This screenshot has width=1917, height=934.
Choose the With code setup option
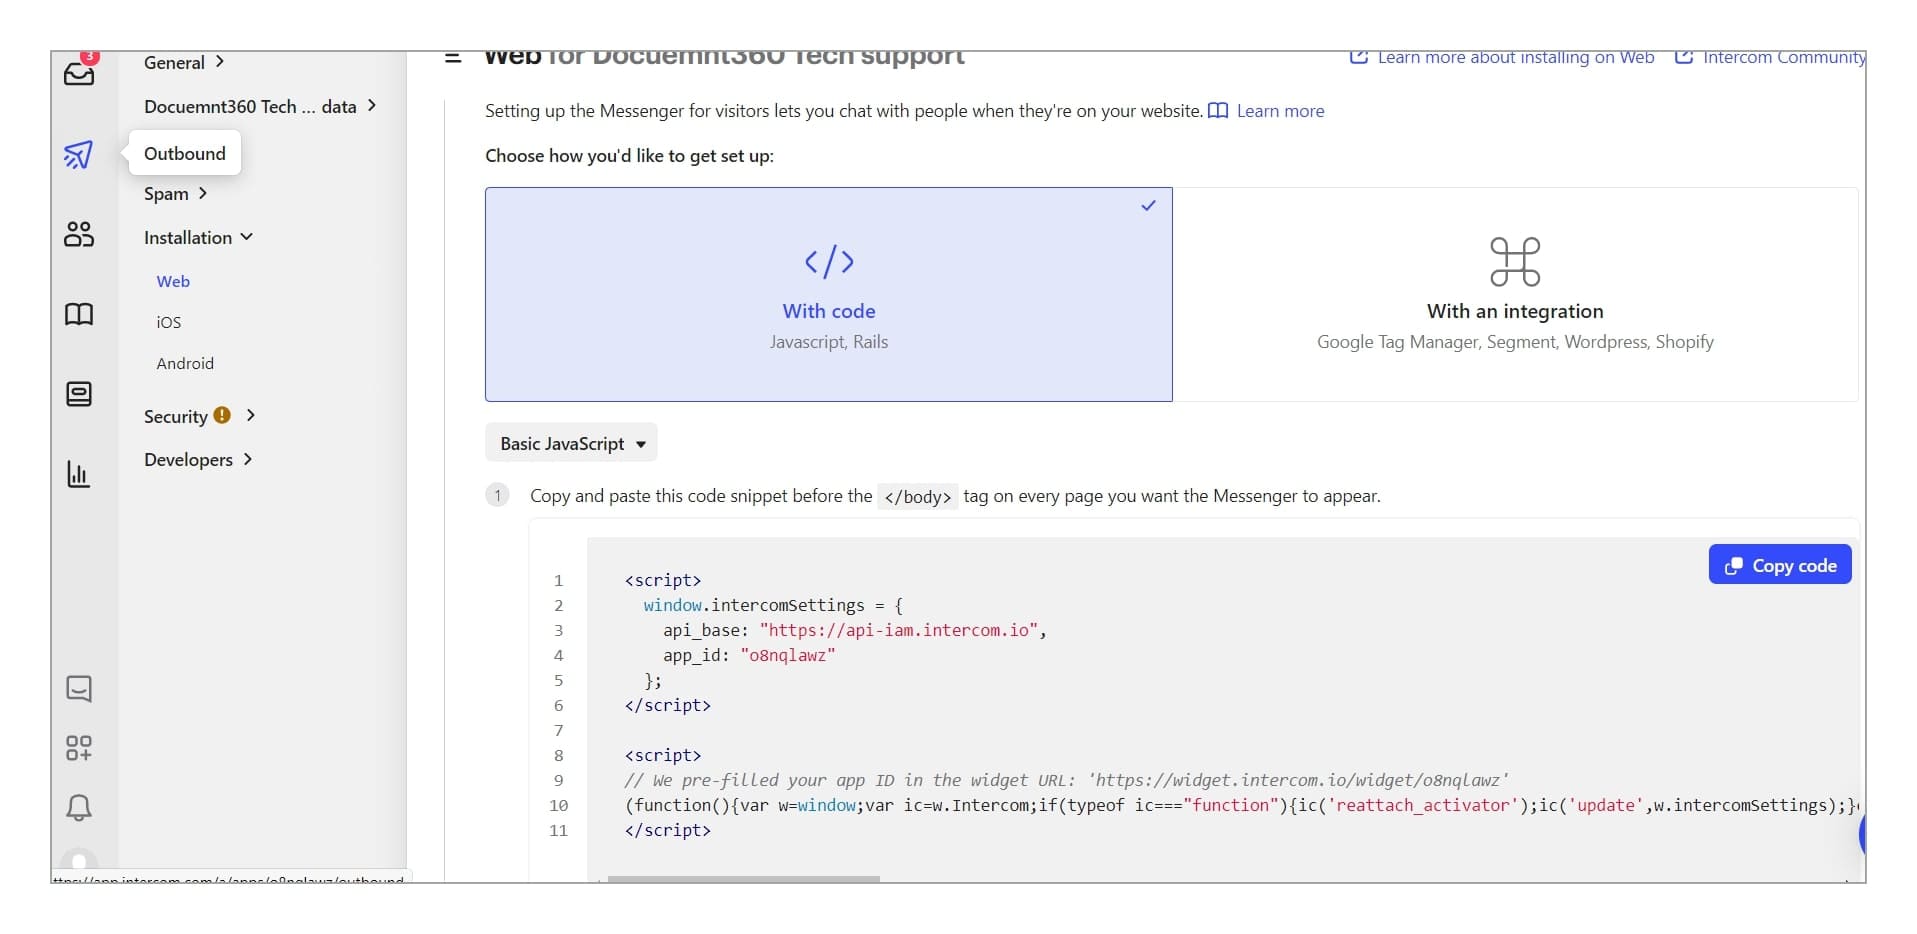(x=829, y=294)
